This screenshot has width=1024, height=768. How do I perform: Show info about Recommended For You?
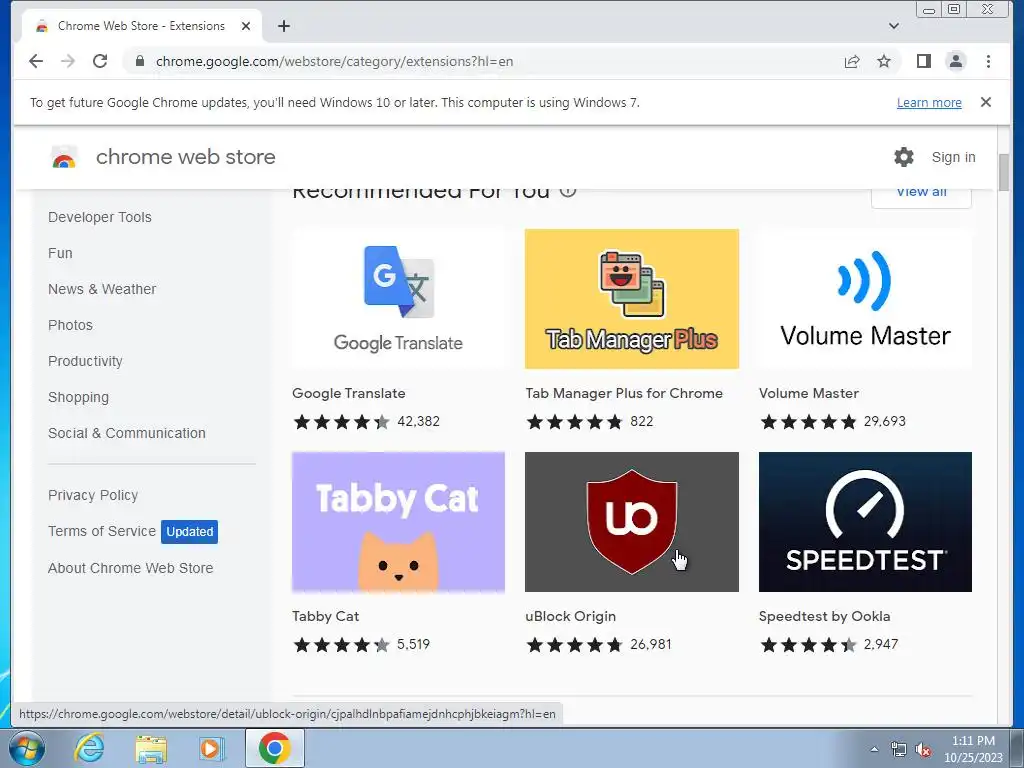[568, 191]
